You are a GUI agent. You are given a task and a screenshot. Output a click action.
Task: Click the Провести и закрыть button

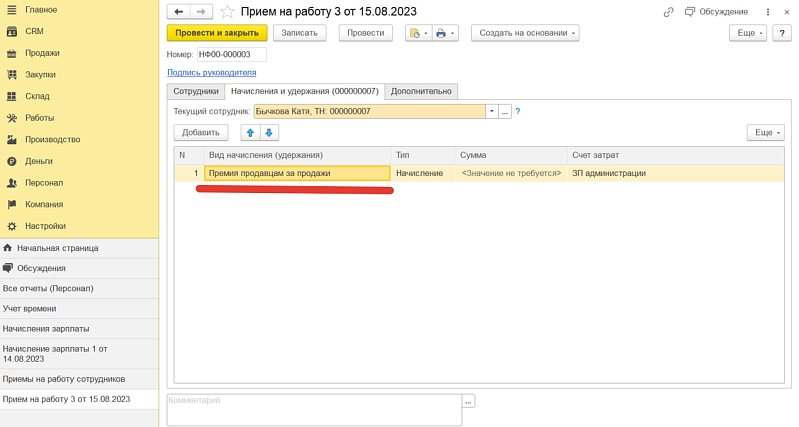[216, 33]
